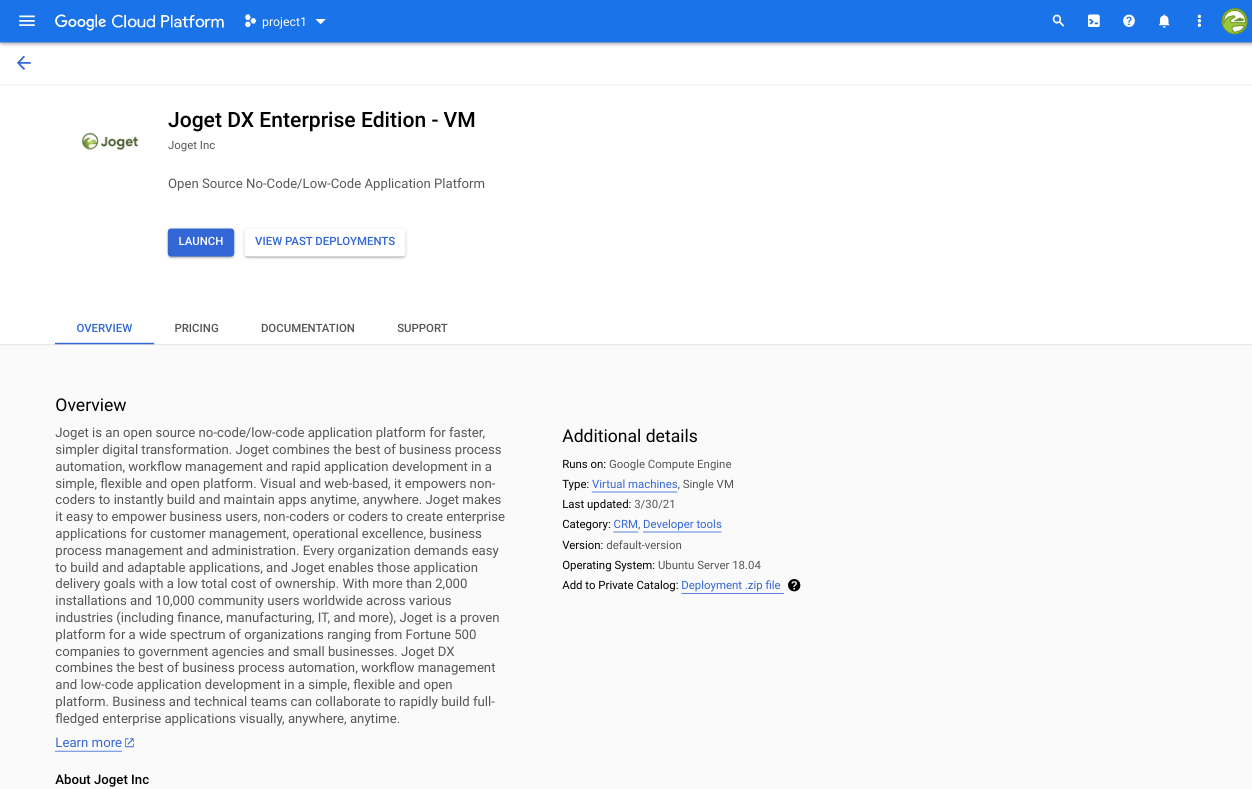Select the Support tab
The height and width of the screenshot is (789, 1252).
422,328
